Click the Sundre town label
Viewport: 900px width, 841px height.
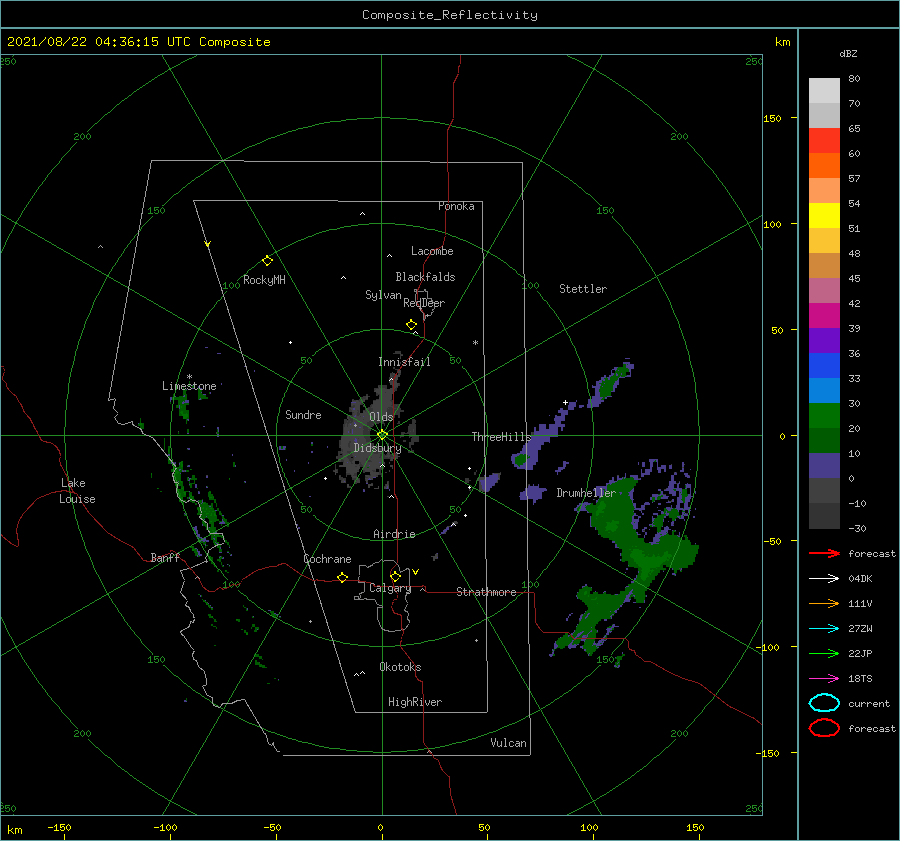[x=303, y=414]
